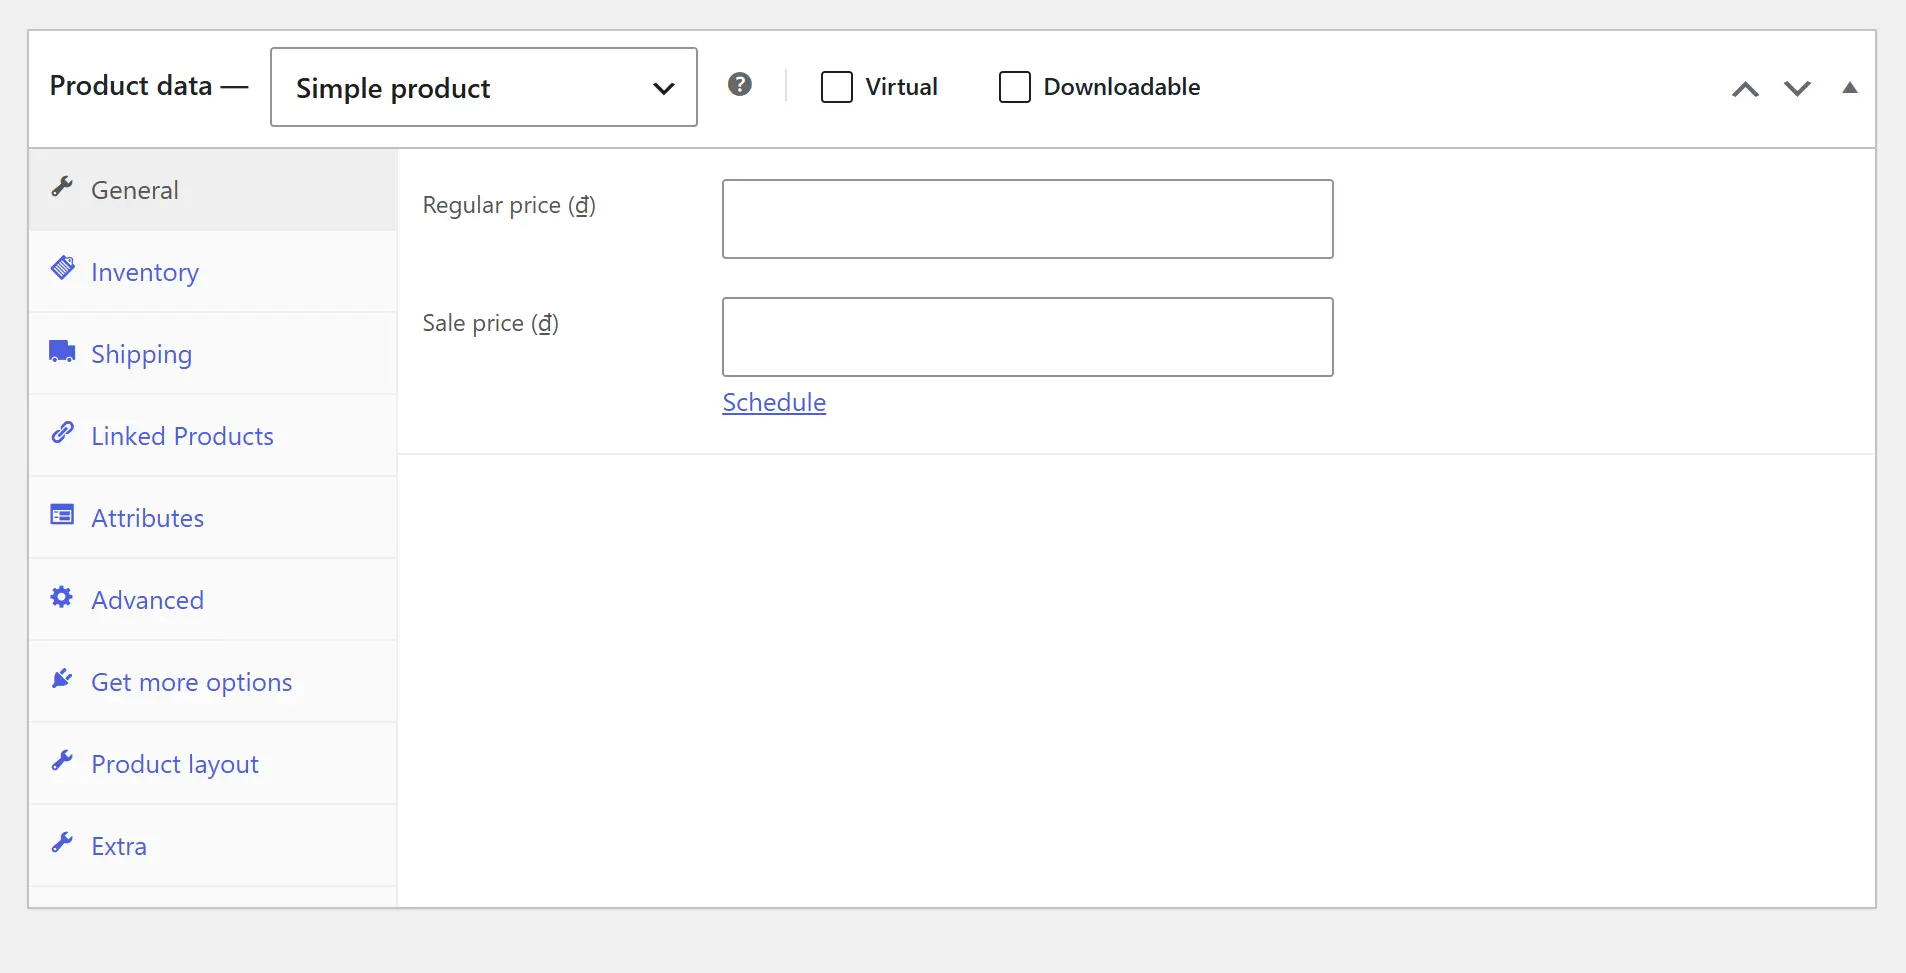
Task: Click the Advanced gear icon
Action: [62, 597]
